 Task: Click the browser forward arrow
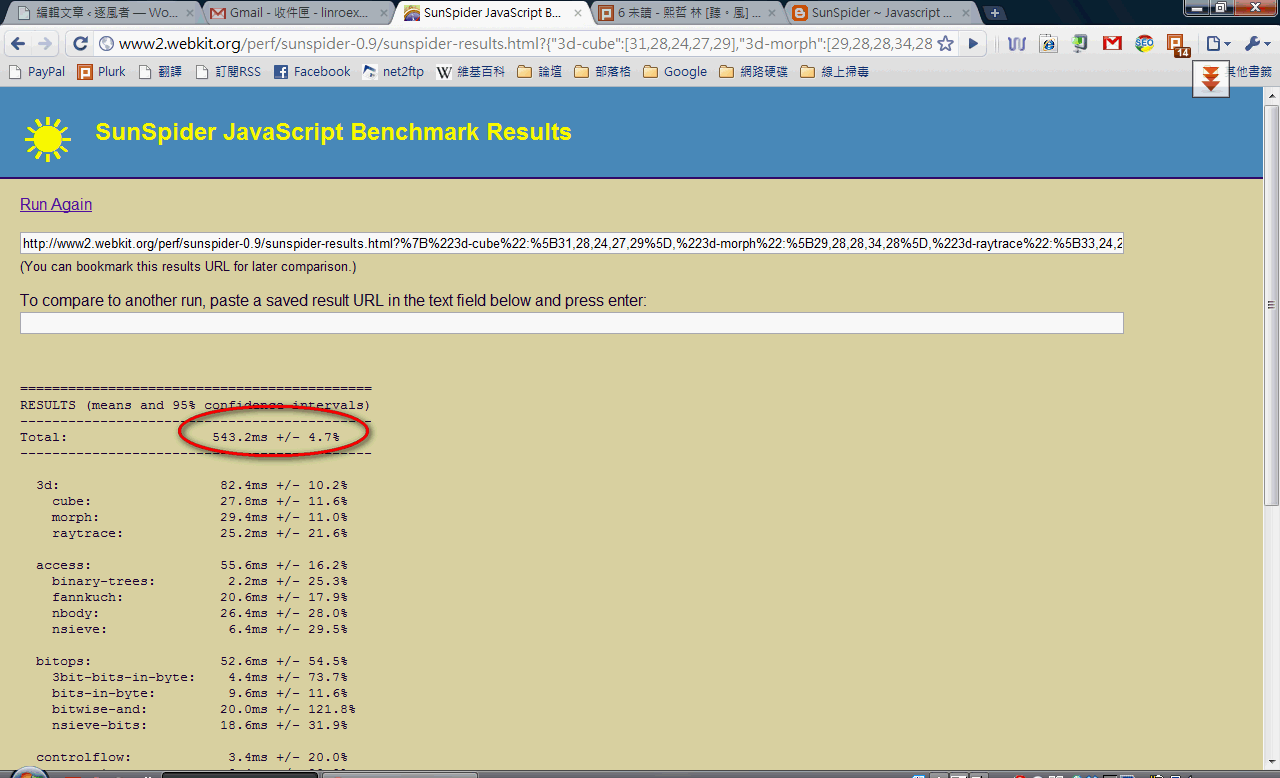click(45, 44)
